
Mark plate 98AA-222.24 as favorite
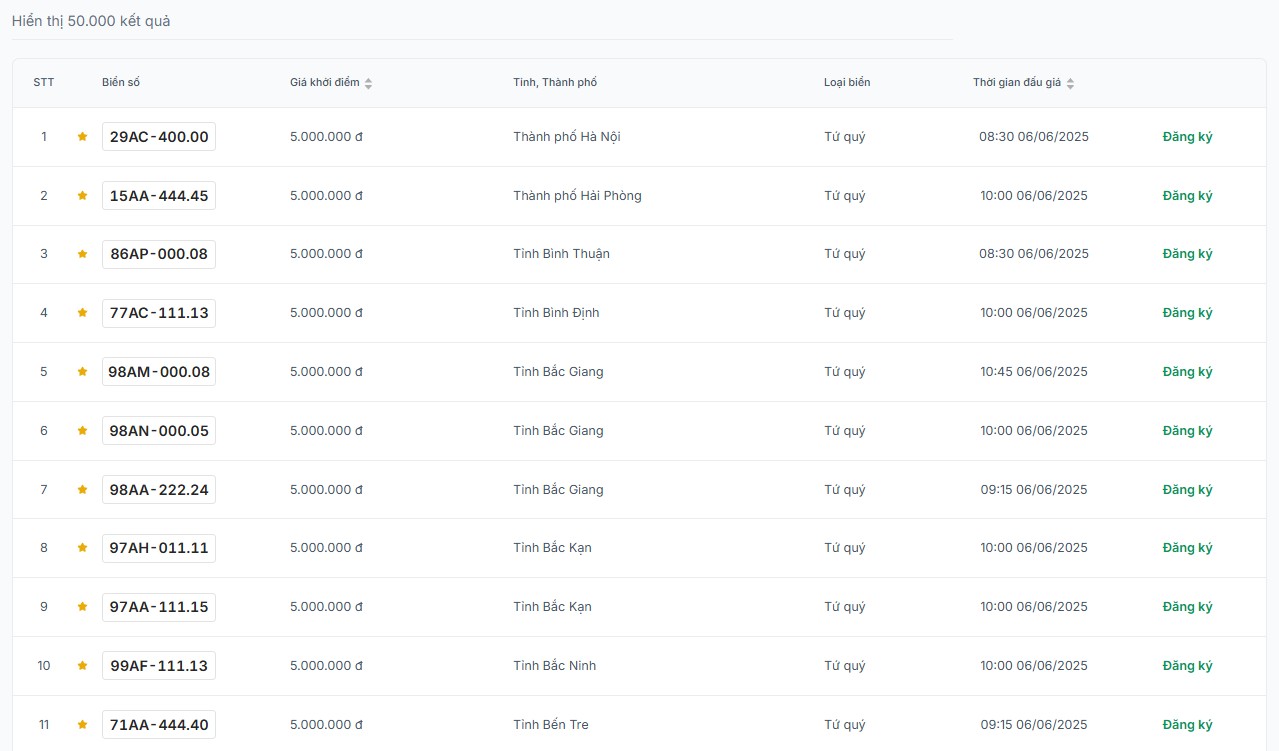pyautogui.click(x=82, y=490)
